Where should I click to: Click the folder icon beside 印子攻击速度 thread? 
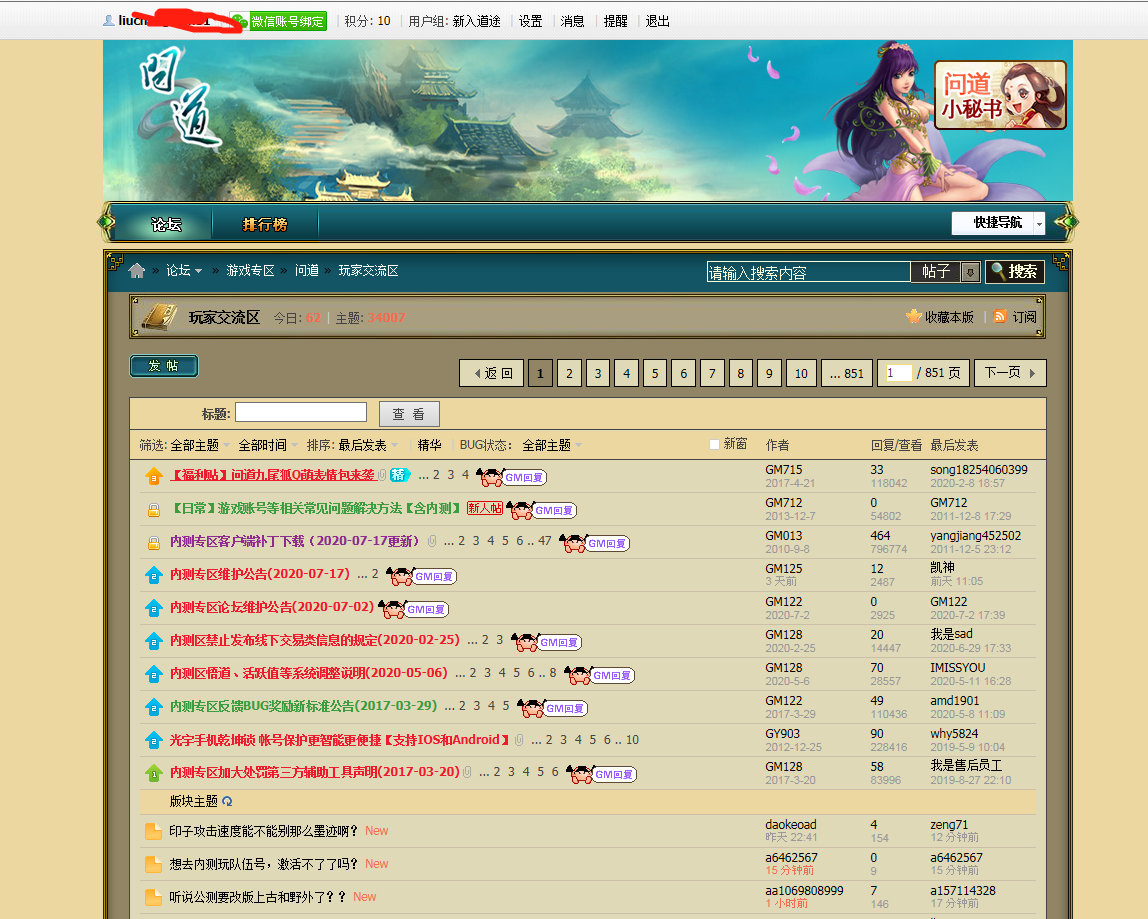(x=154, y=831)
